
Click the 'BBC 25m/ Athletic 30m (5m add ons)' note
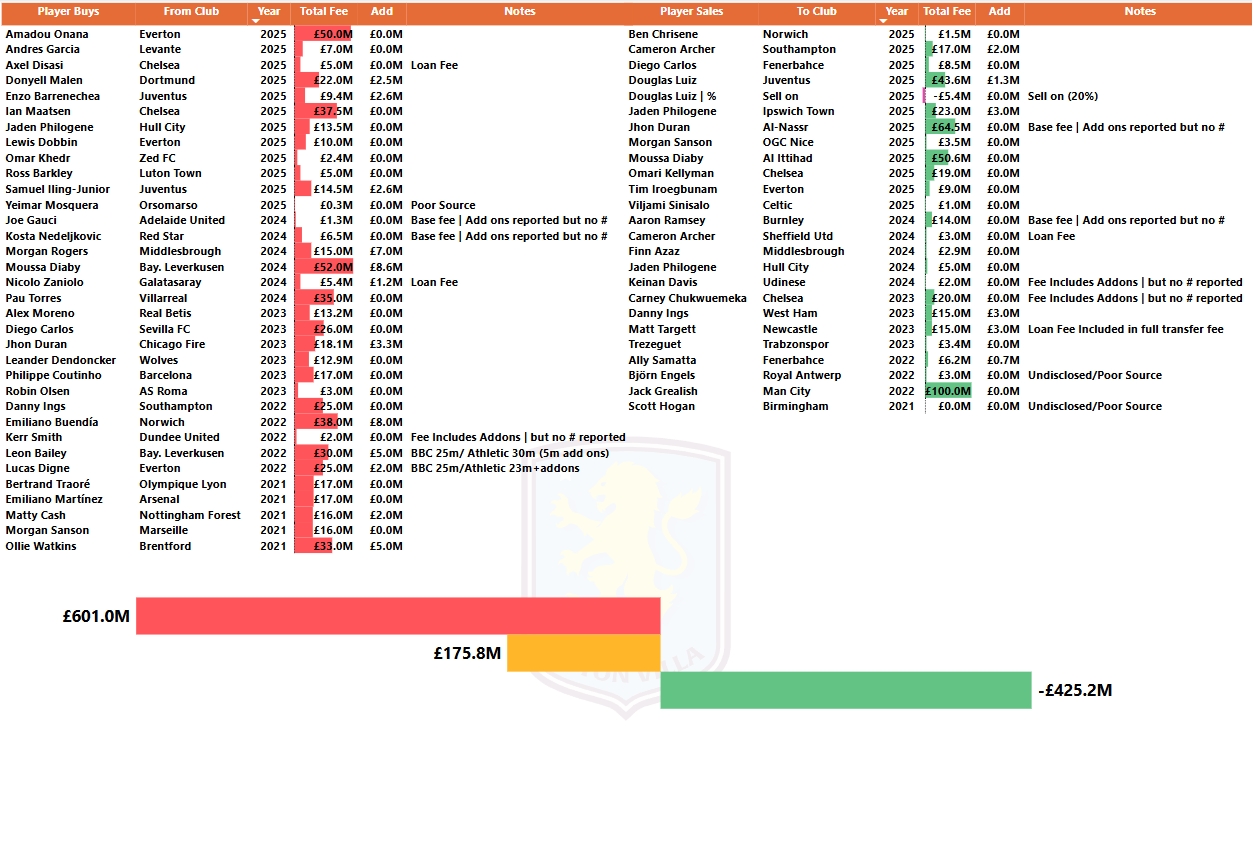point(509,453)
